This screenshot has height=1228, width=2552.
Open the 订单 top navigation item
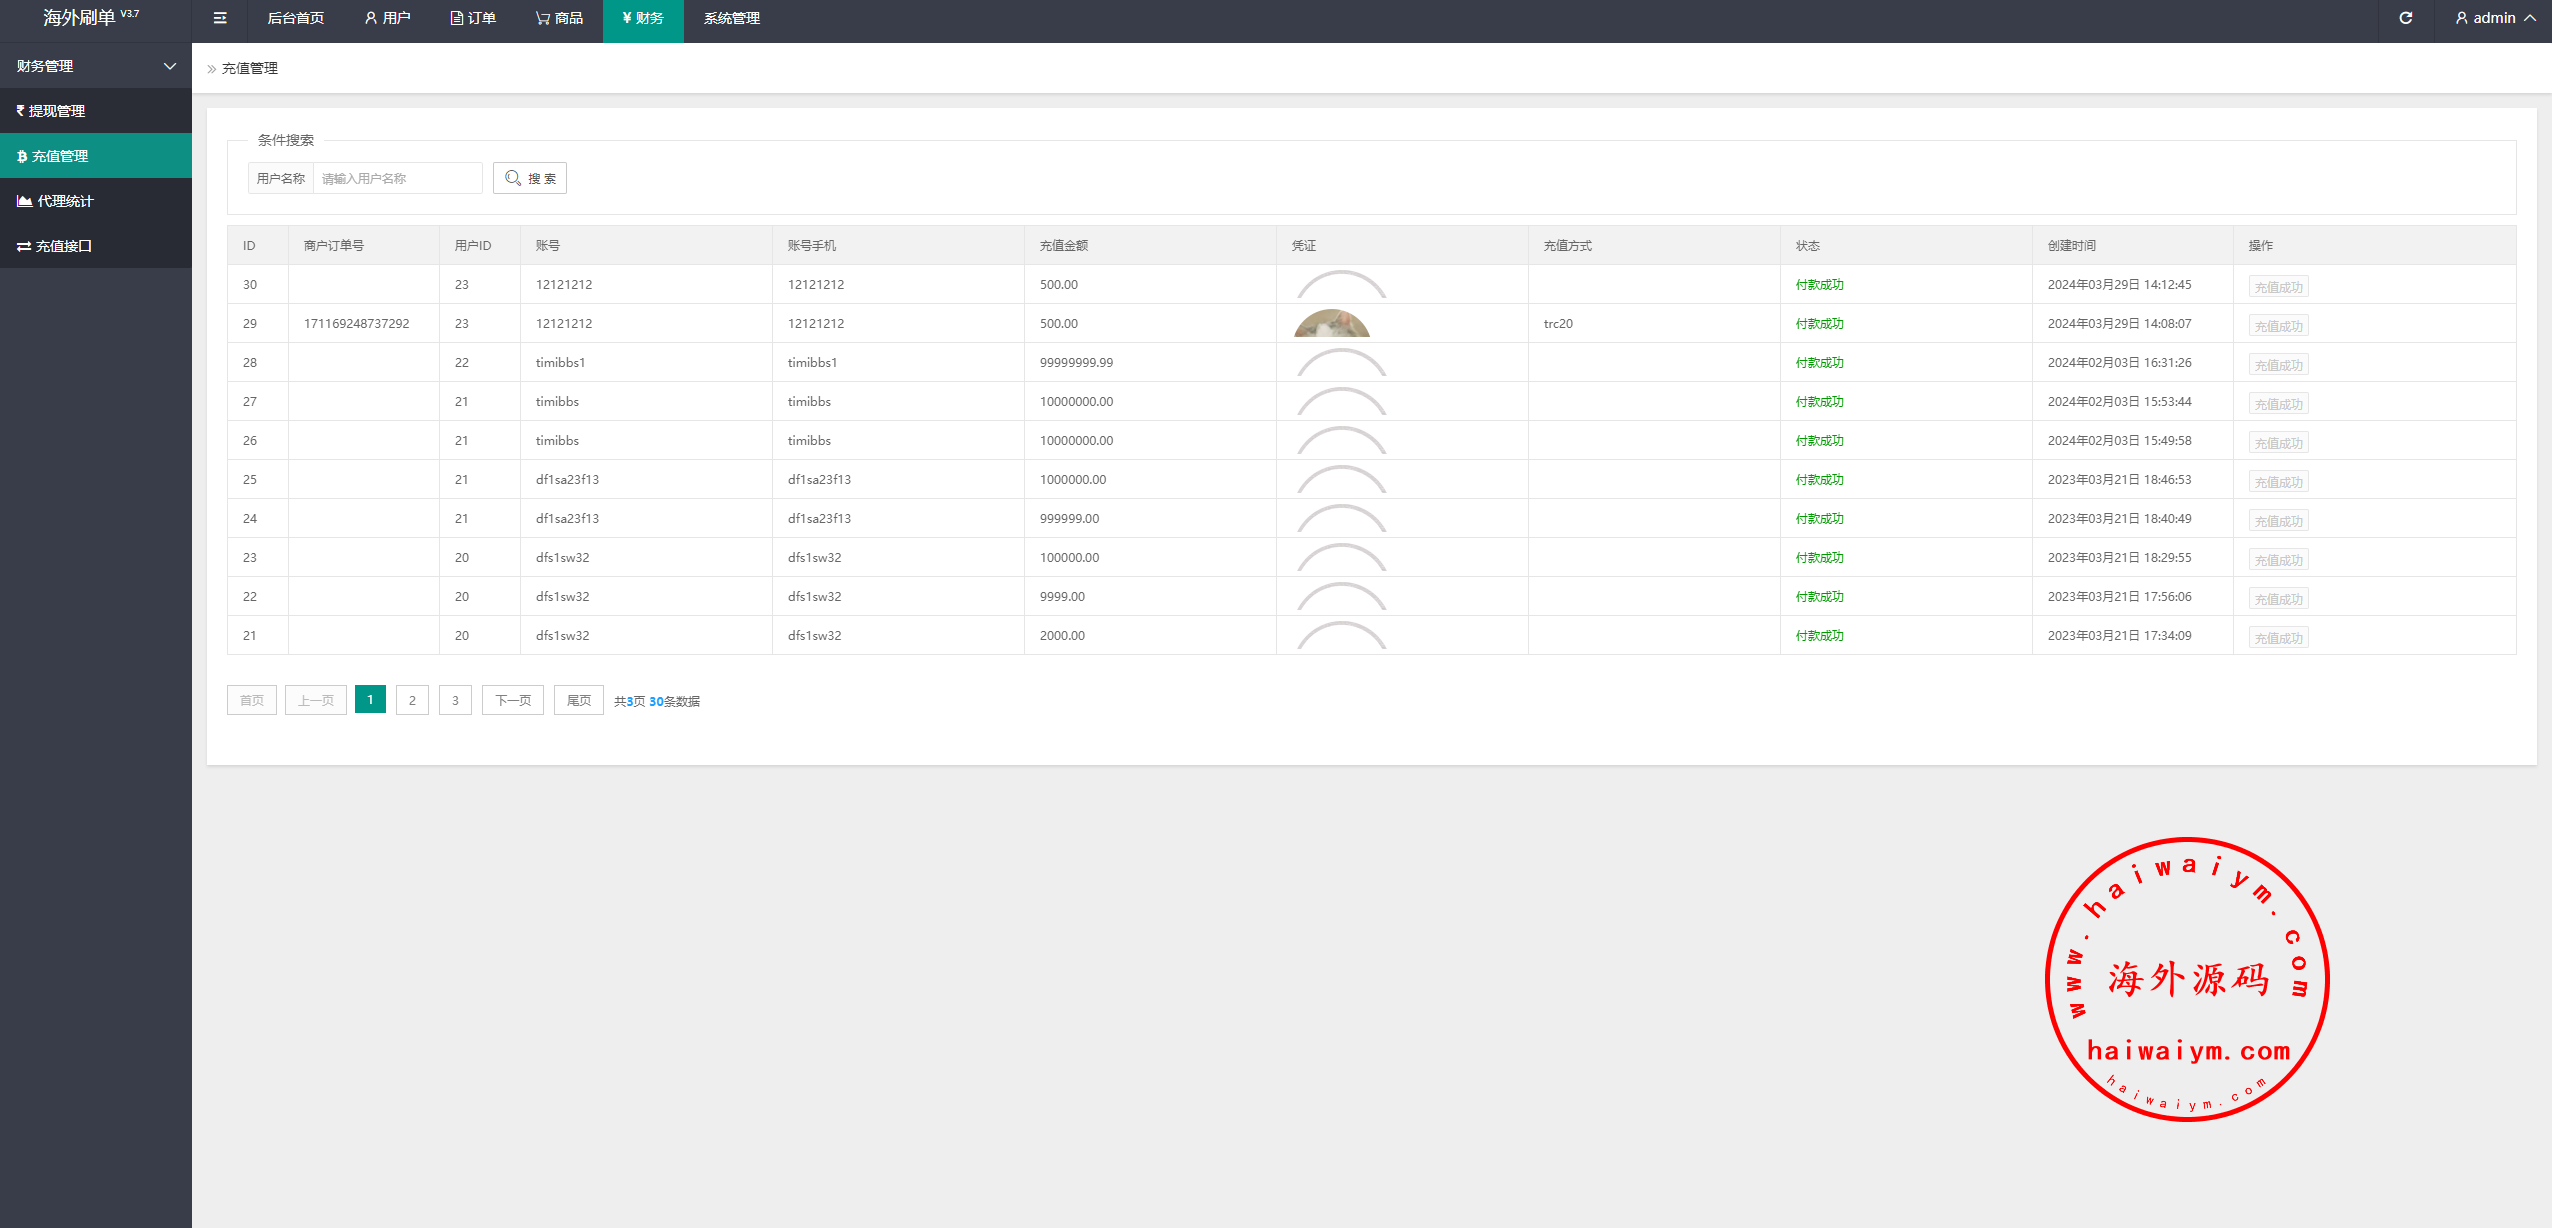click(x=473, y=18)
